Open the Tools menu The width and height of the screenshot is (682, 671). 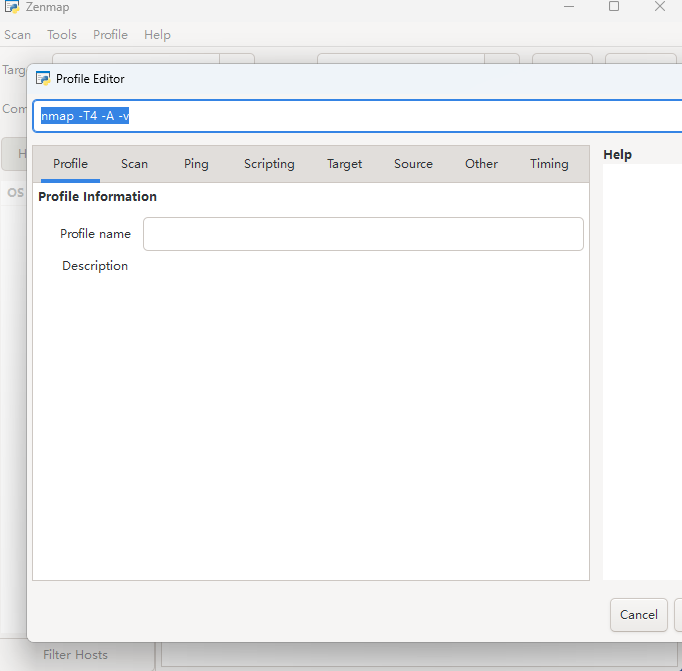62,35
